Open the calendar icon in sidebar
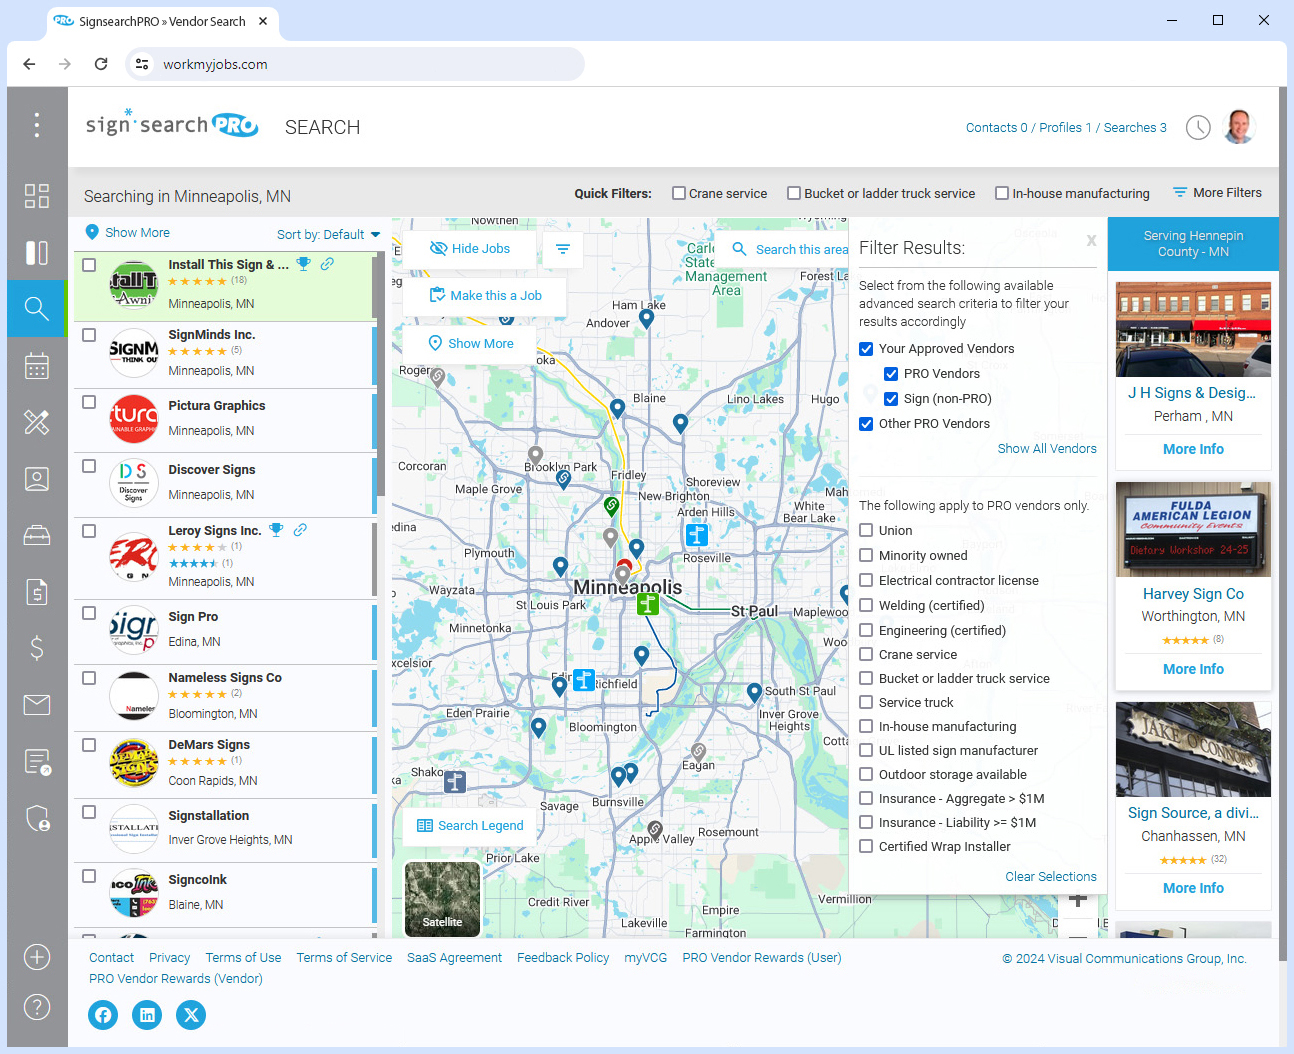The height and width of the screenshot is (1054, 1294). tap(37, 366)
